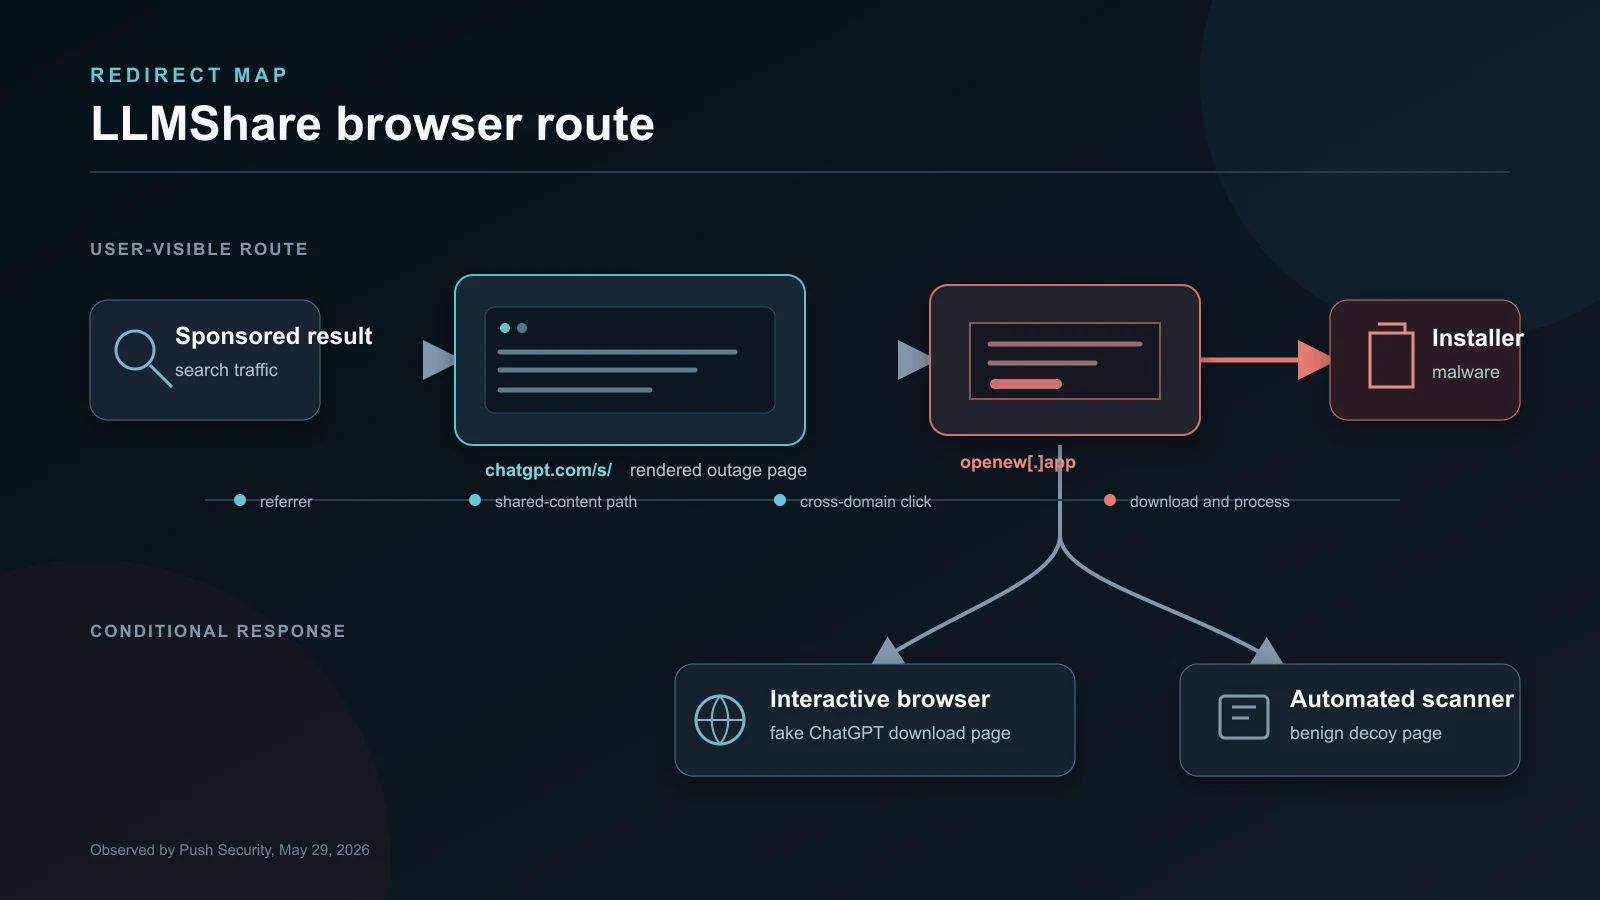Click the teal dot beside cross-domain click
Image resolution: width=1600 pixels, height=900 pixels.
coord(780,500)
